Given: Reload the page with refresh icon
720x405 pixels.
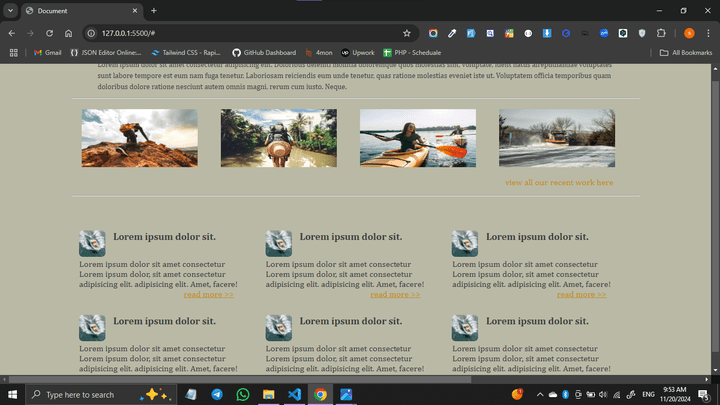Looking at the screenshot, I should pyautogui.click(x=49, y=33).
